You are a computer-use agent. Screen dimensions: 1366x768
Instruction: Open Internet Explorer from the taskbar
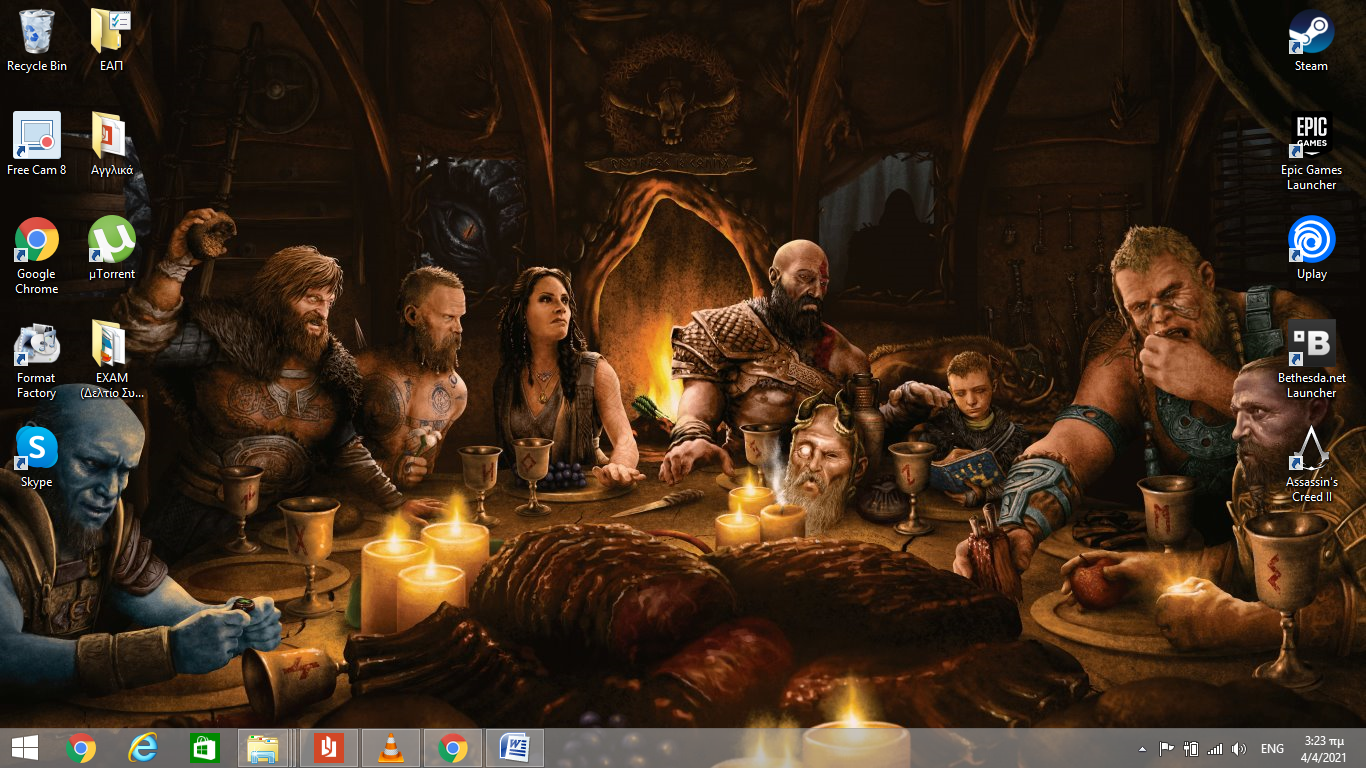pyautogui.click(x=143, y=748)
